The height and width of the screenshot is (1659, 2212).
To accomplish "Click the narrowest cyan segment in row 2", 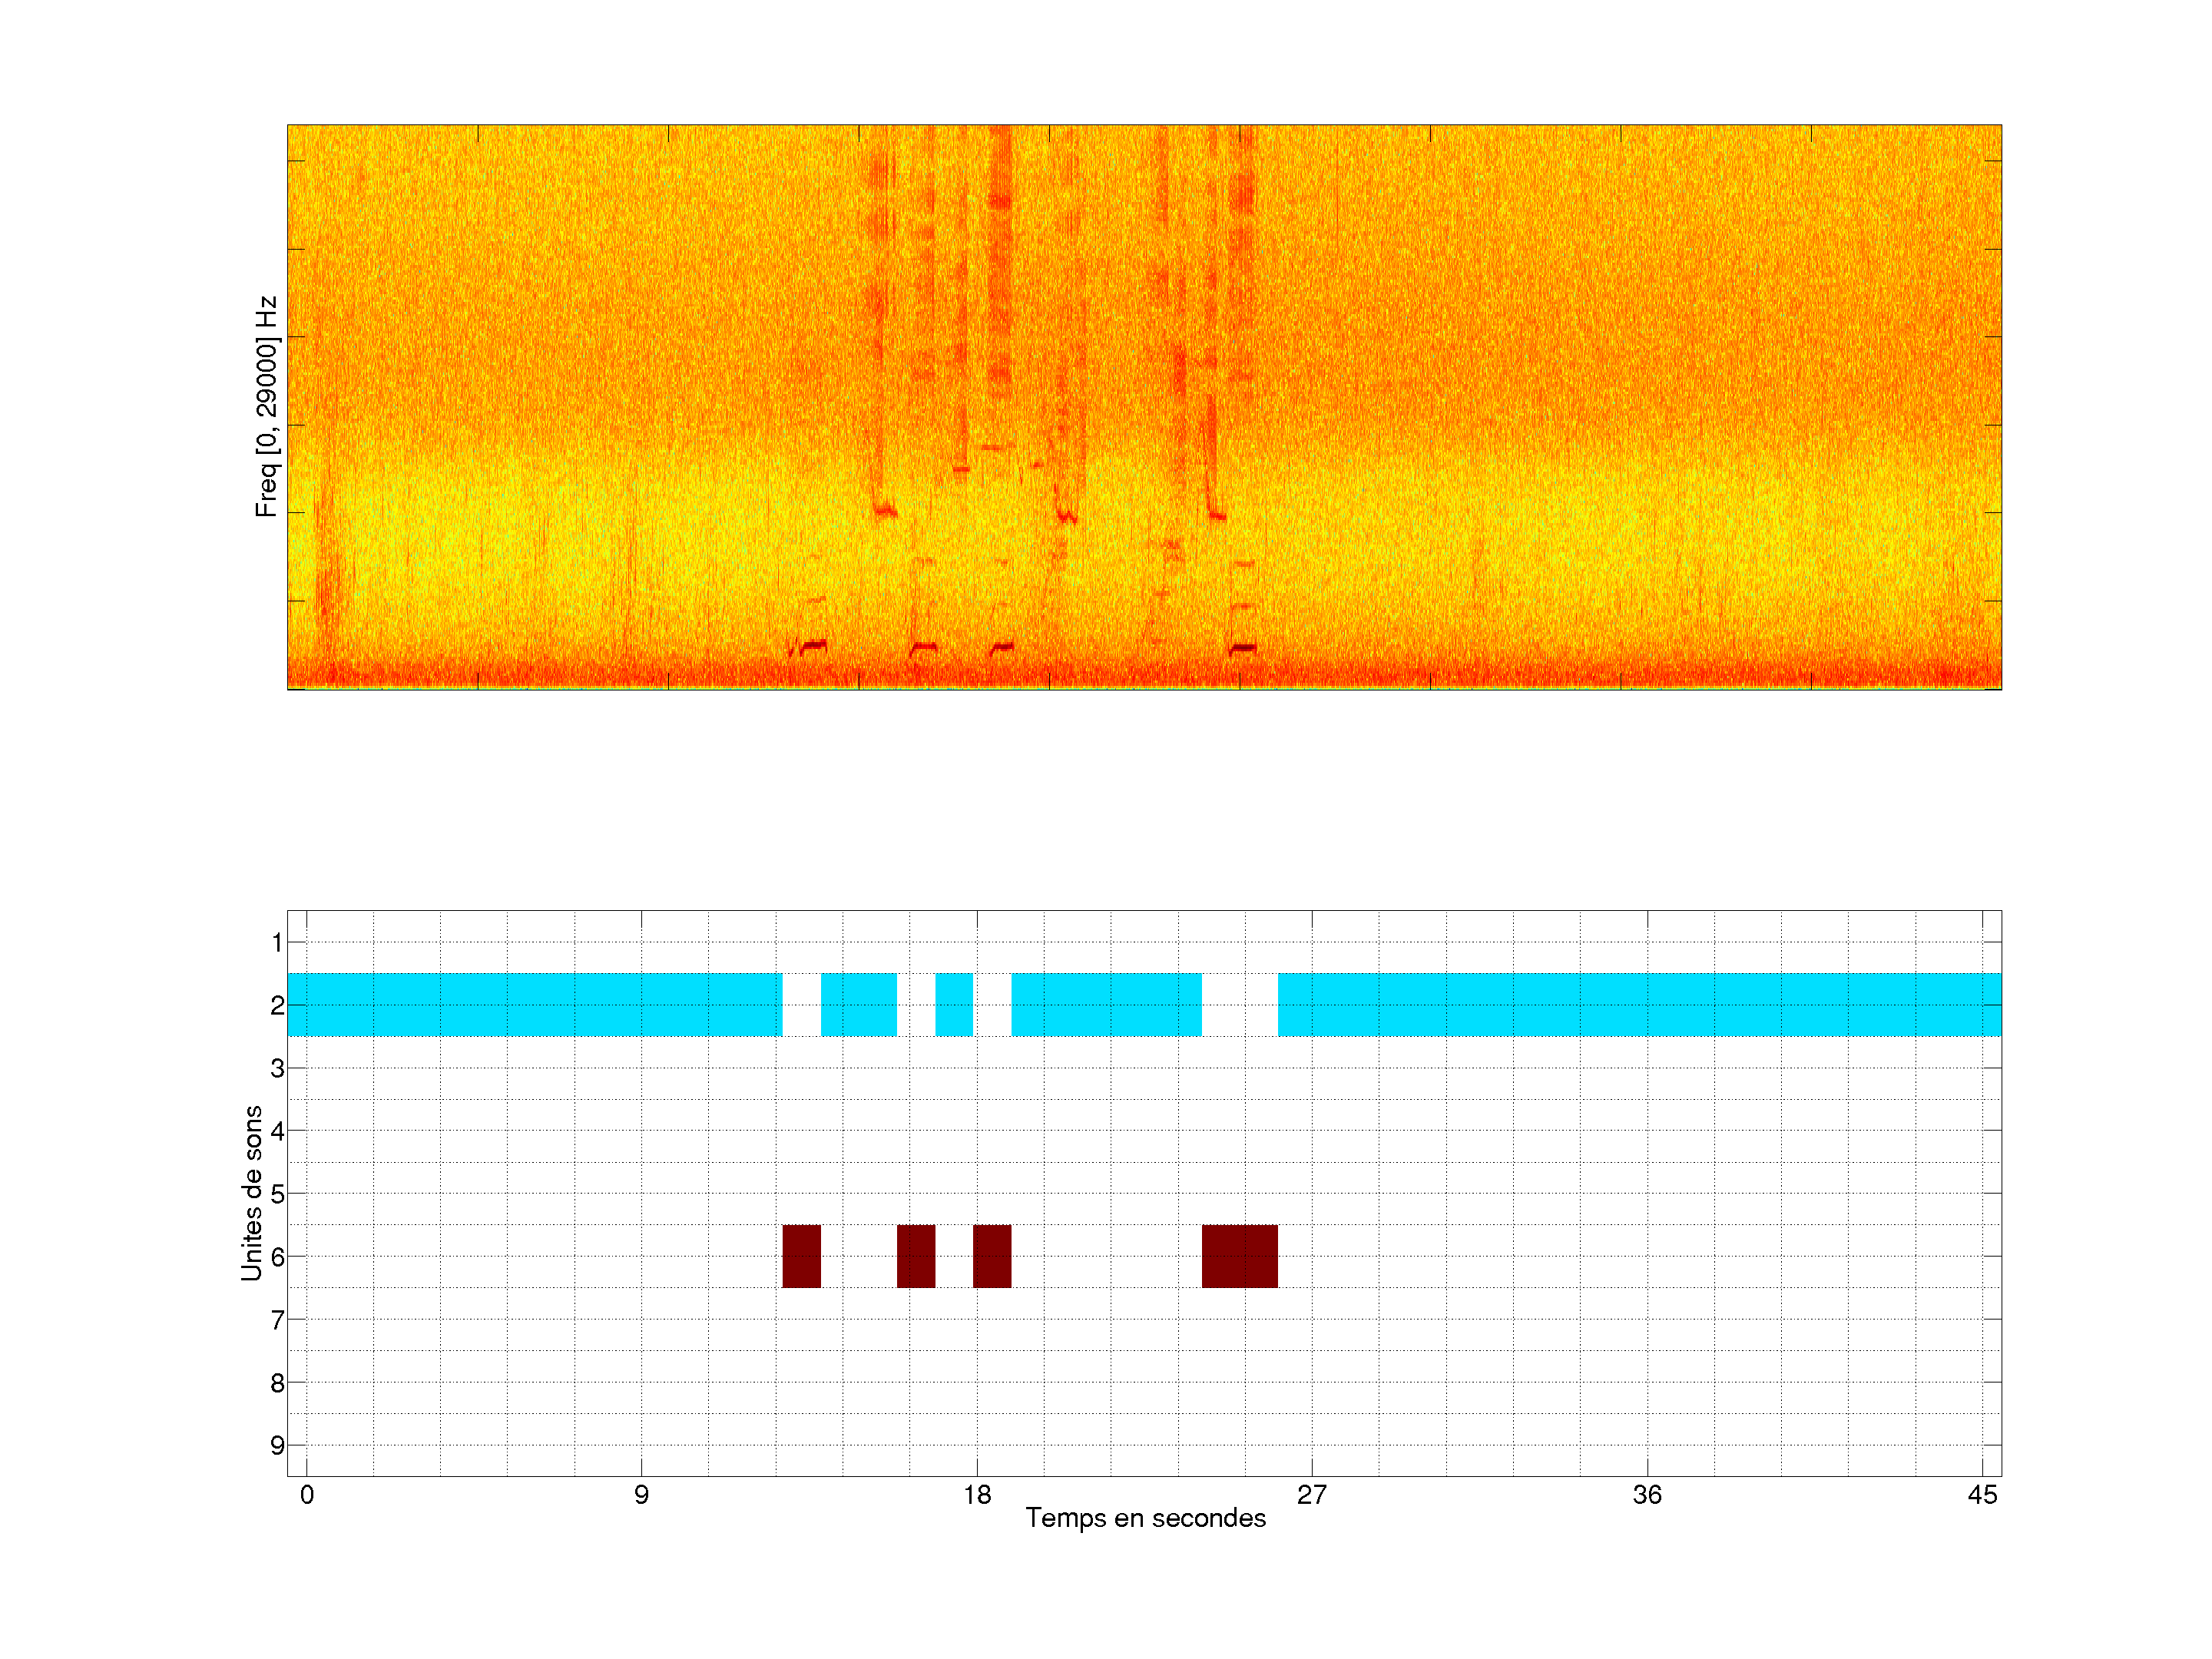I will (954, 1004).
